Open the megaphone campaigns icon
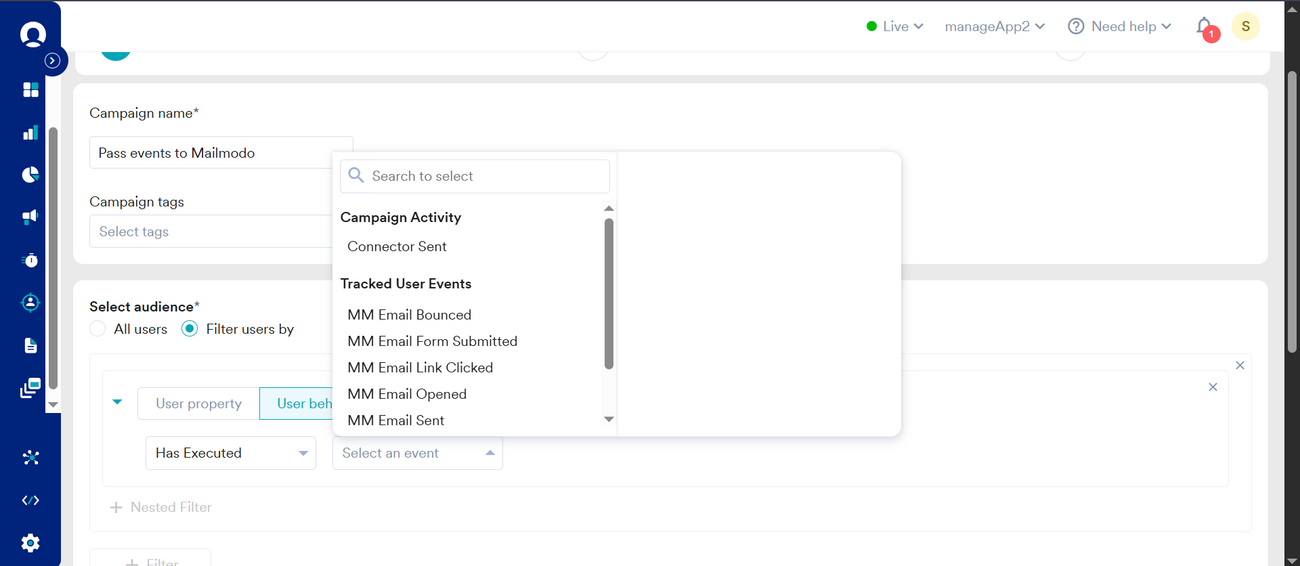Screen dimensions: 1300x566 (31, 217)
